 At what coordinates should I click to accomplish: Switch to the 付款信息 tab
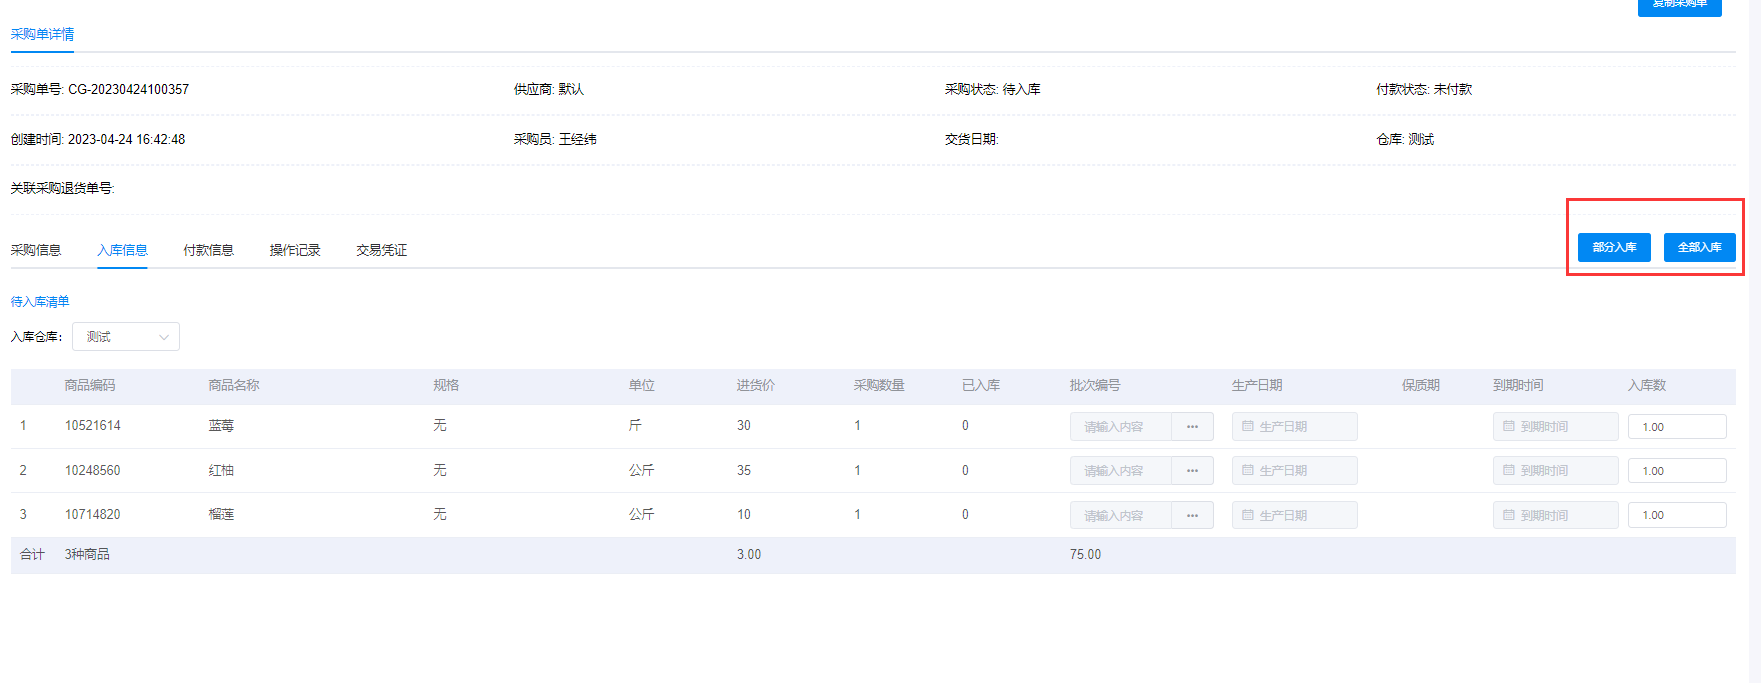(208, 250)
